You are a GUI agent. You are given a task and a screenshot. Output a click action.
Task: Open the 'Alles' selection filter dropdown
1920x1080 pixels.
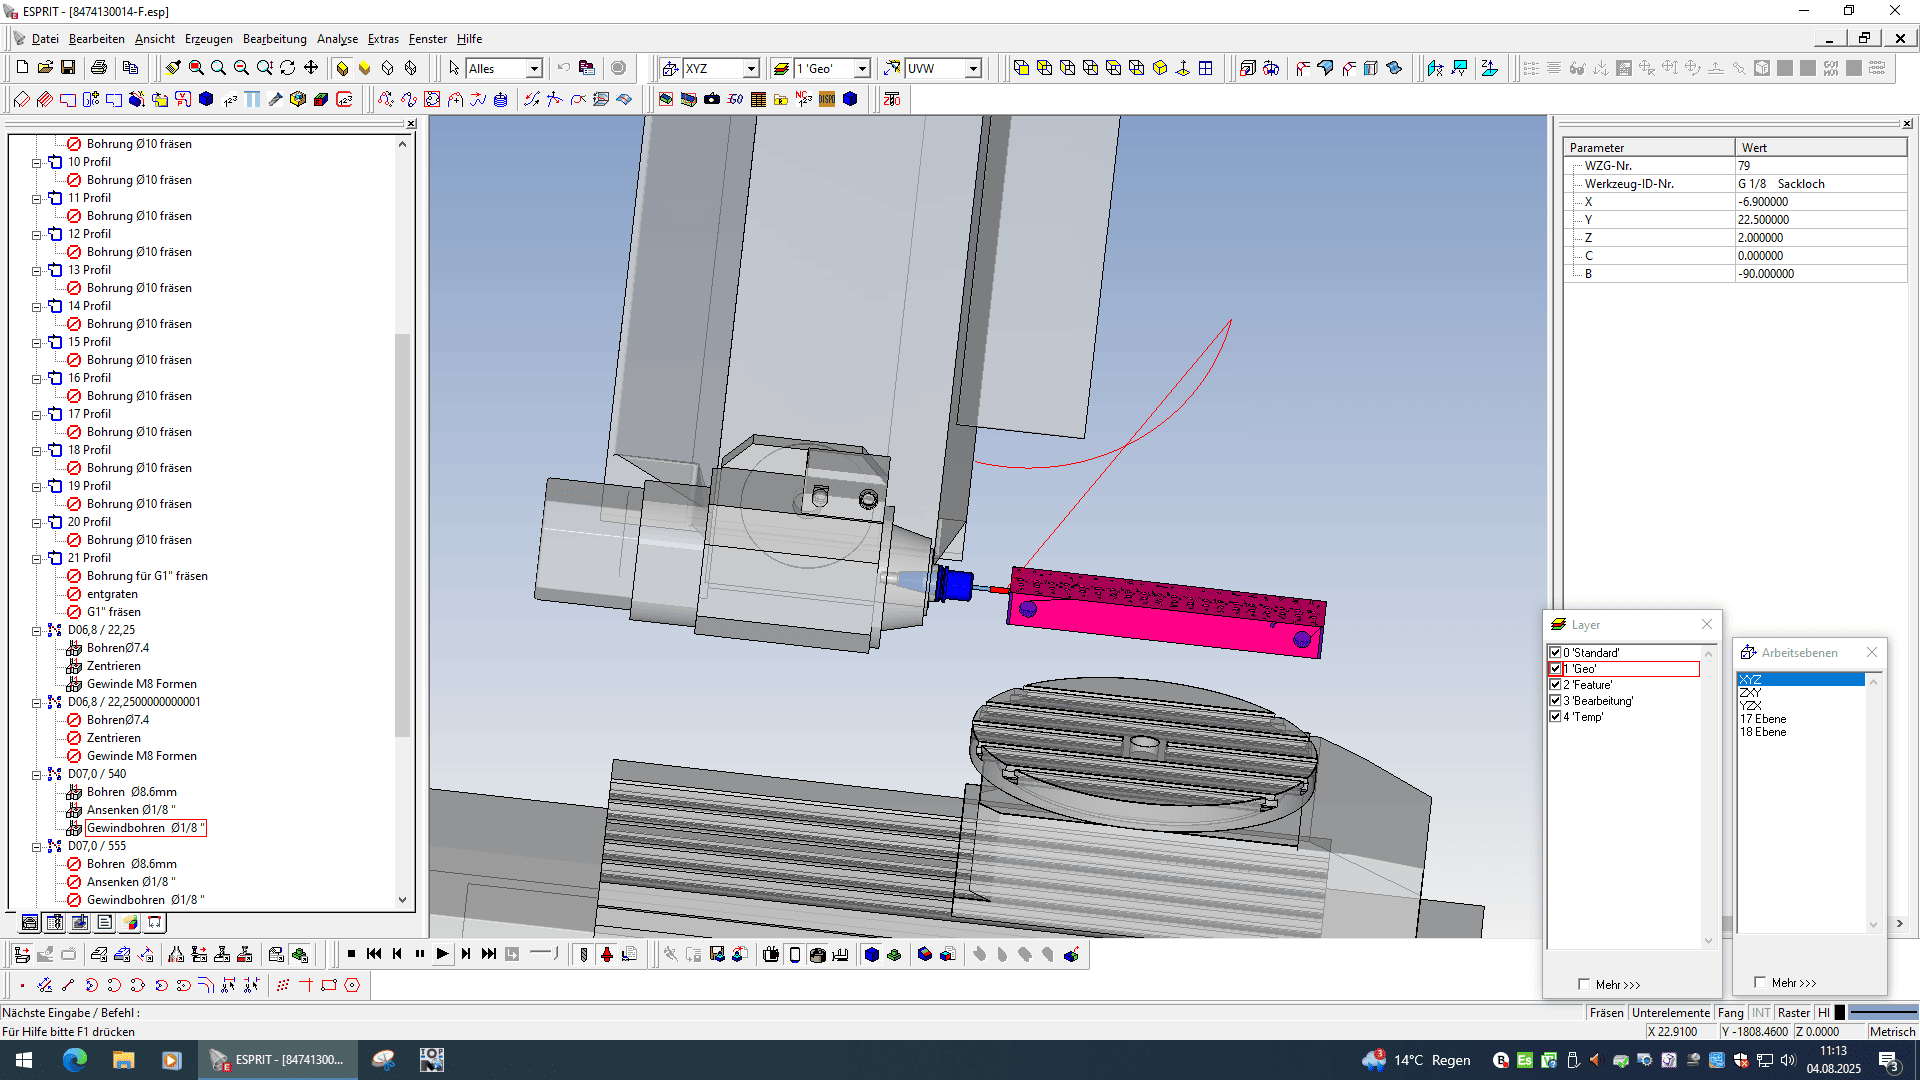(x=534, y=69)
